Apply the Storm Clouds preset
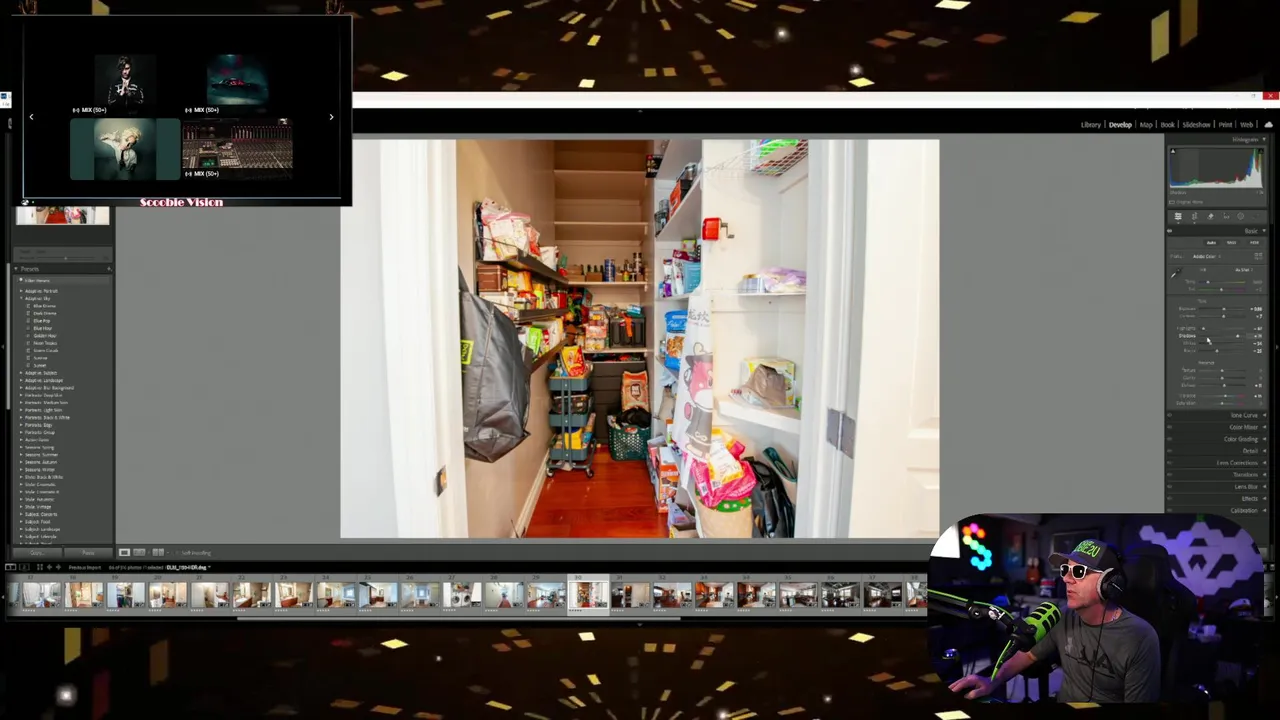The width and height of the screenshot is (1280, 720). pyautogui.click(x=46, y=351)
